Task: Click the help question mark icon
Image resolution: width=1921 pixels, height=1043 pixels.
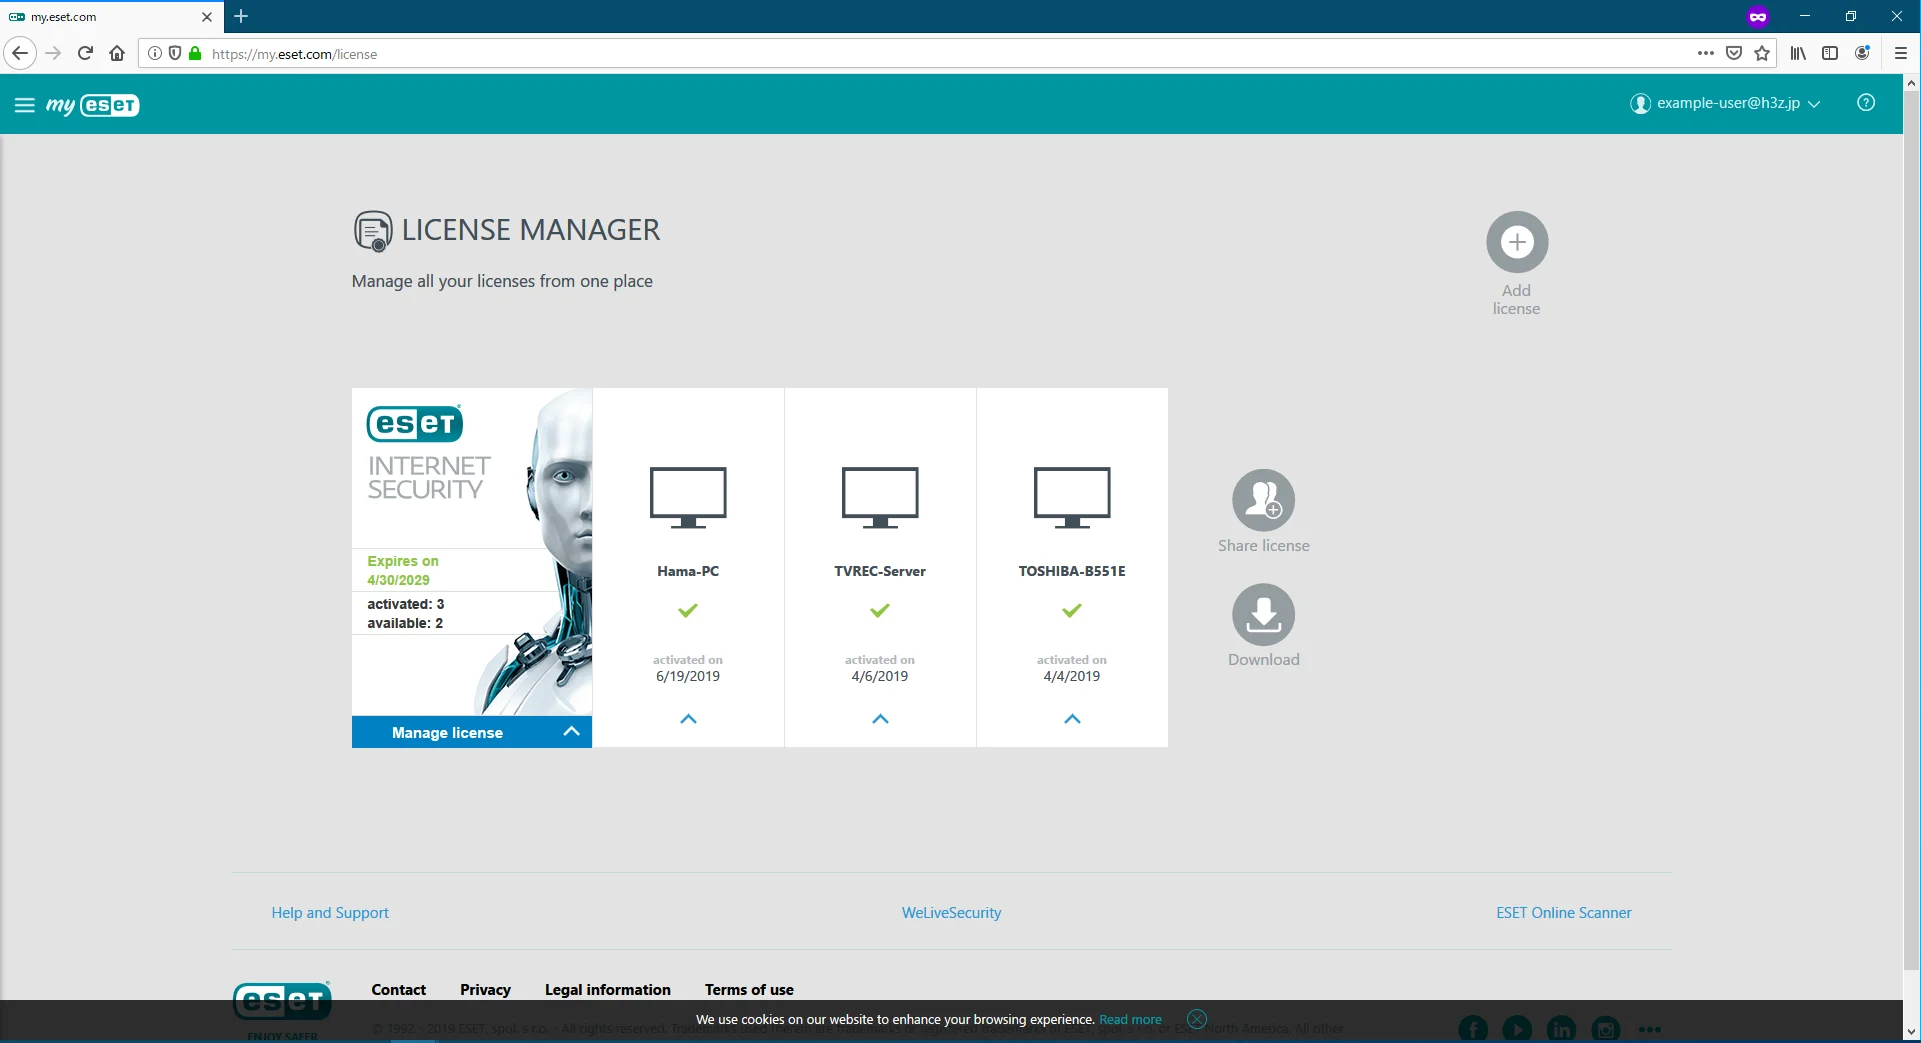Action: [1865, 103]
